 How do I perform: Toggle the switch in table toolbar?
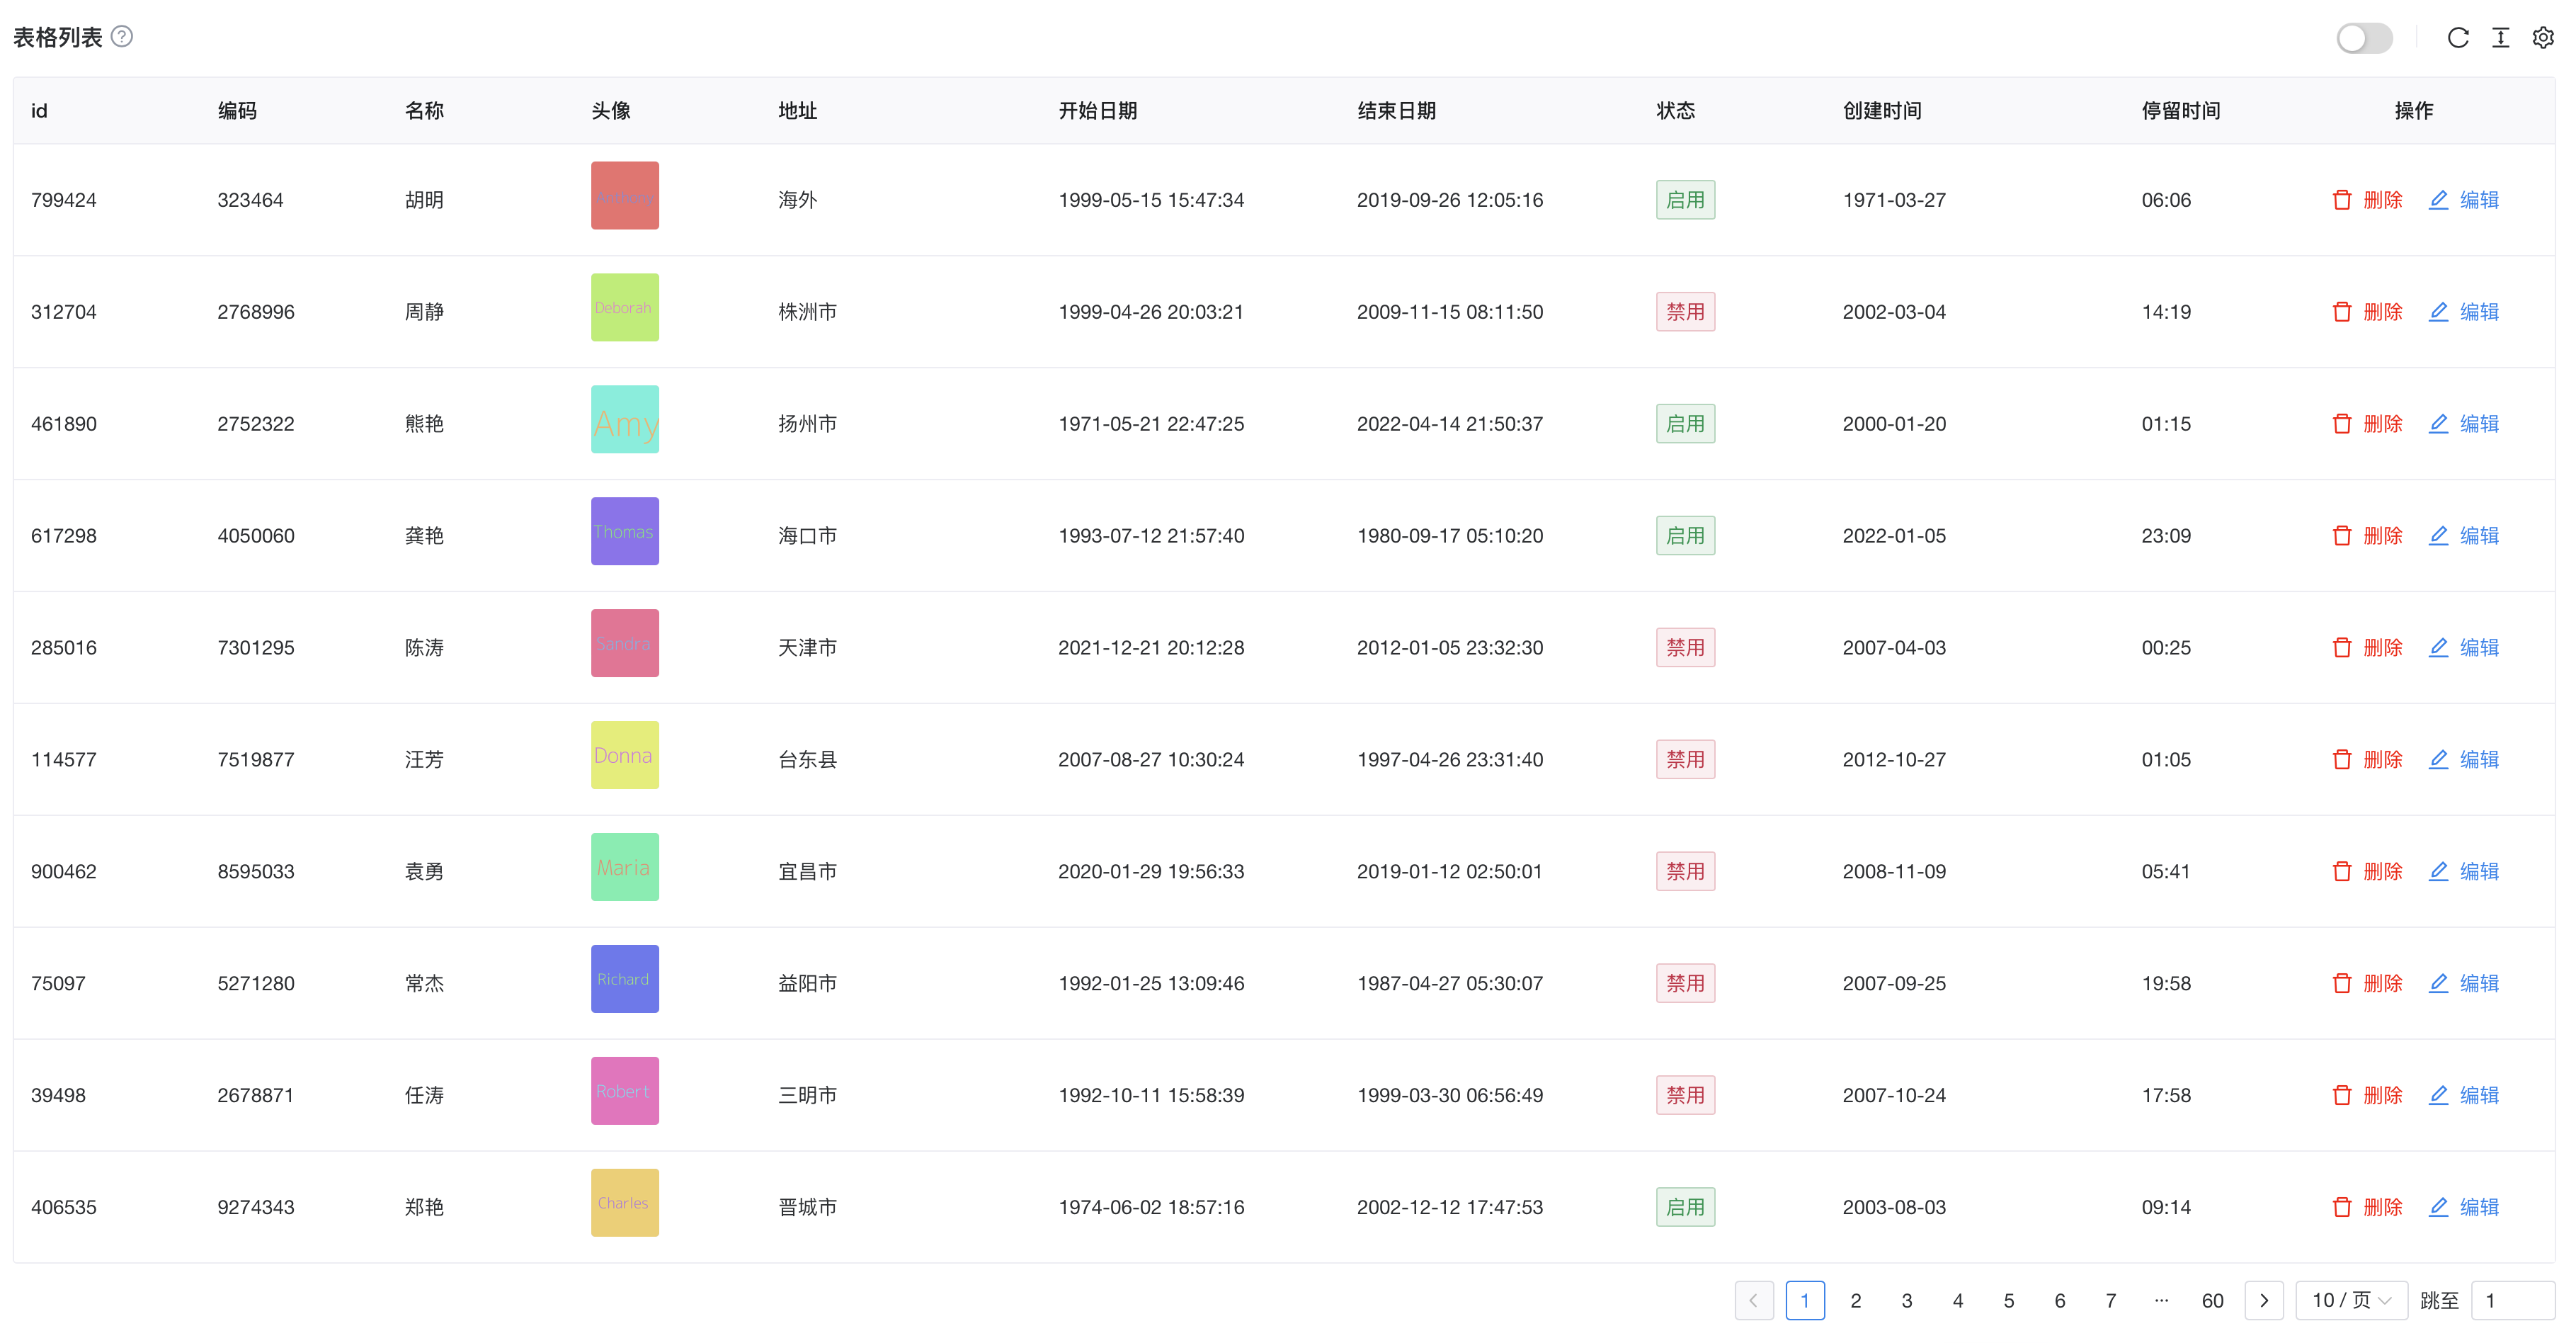pos(2364,38)
